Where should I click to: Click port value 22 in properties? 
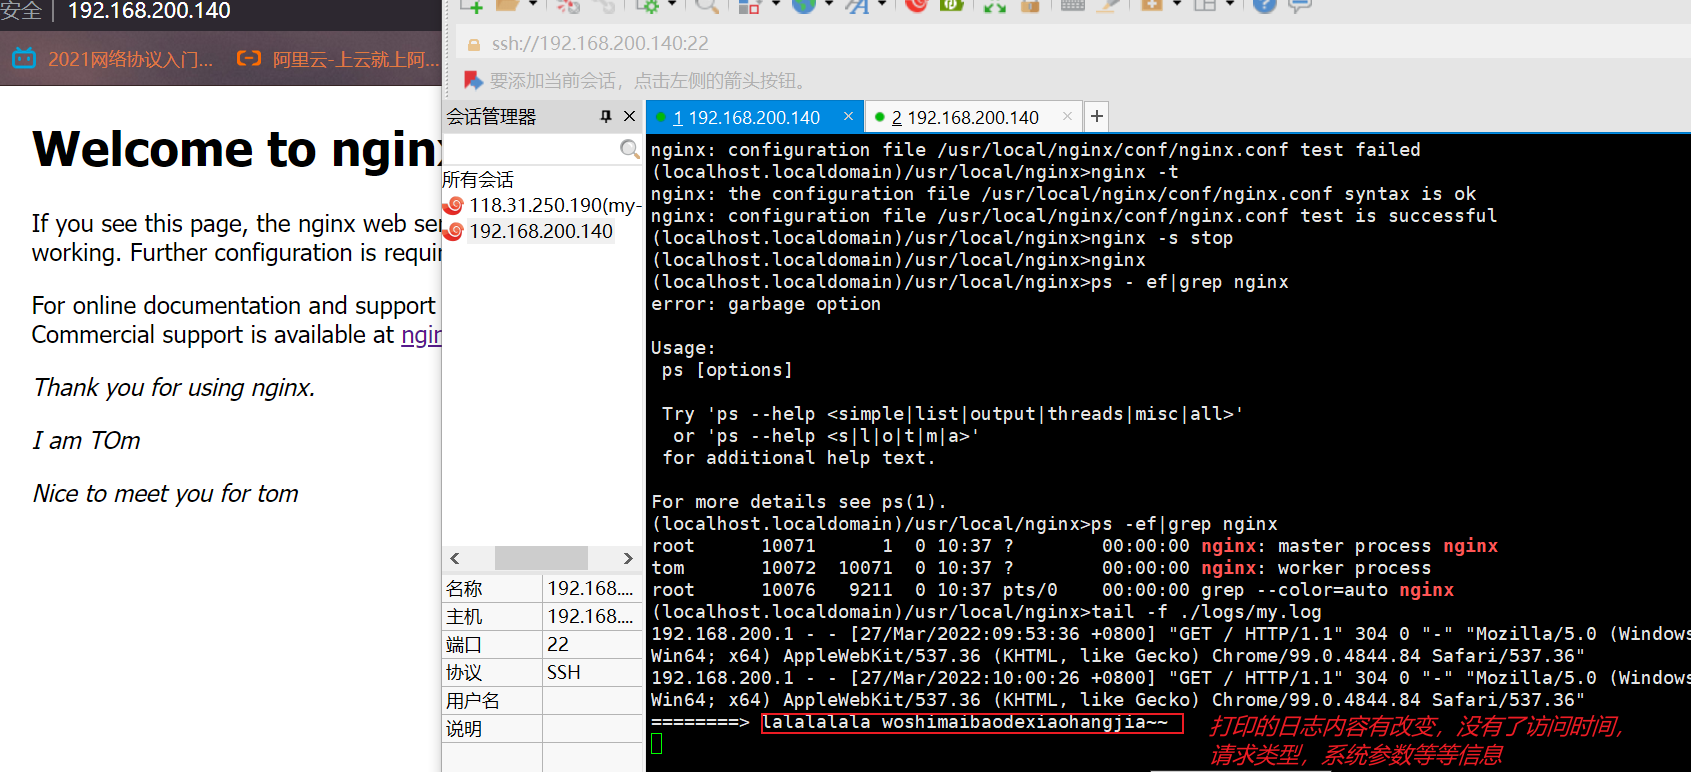click(558, 644)
